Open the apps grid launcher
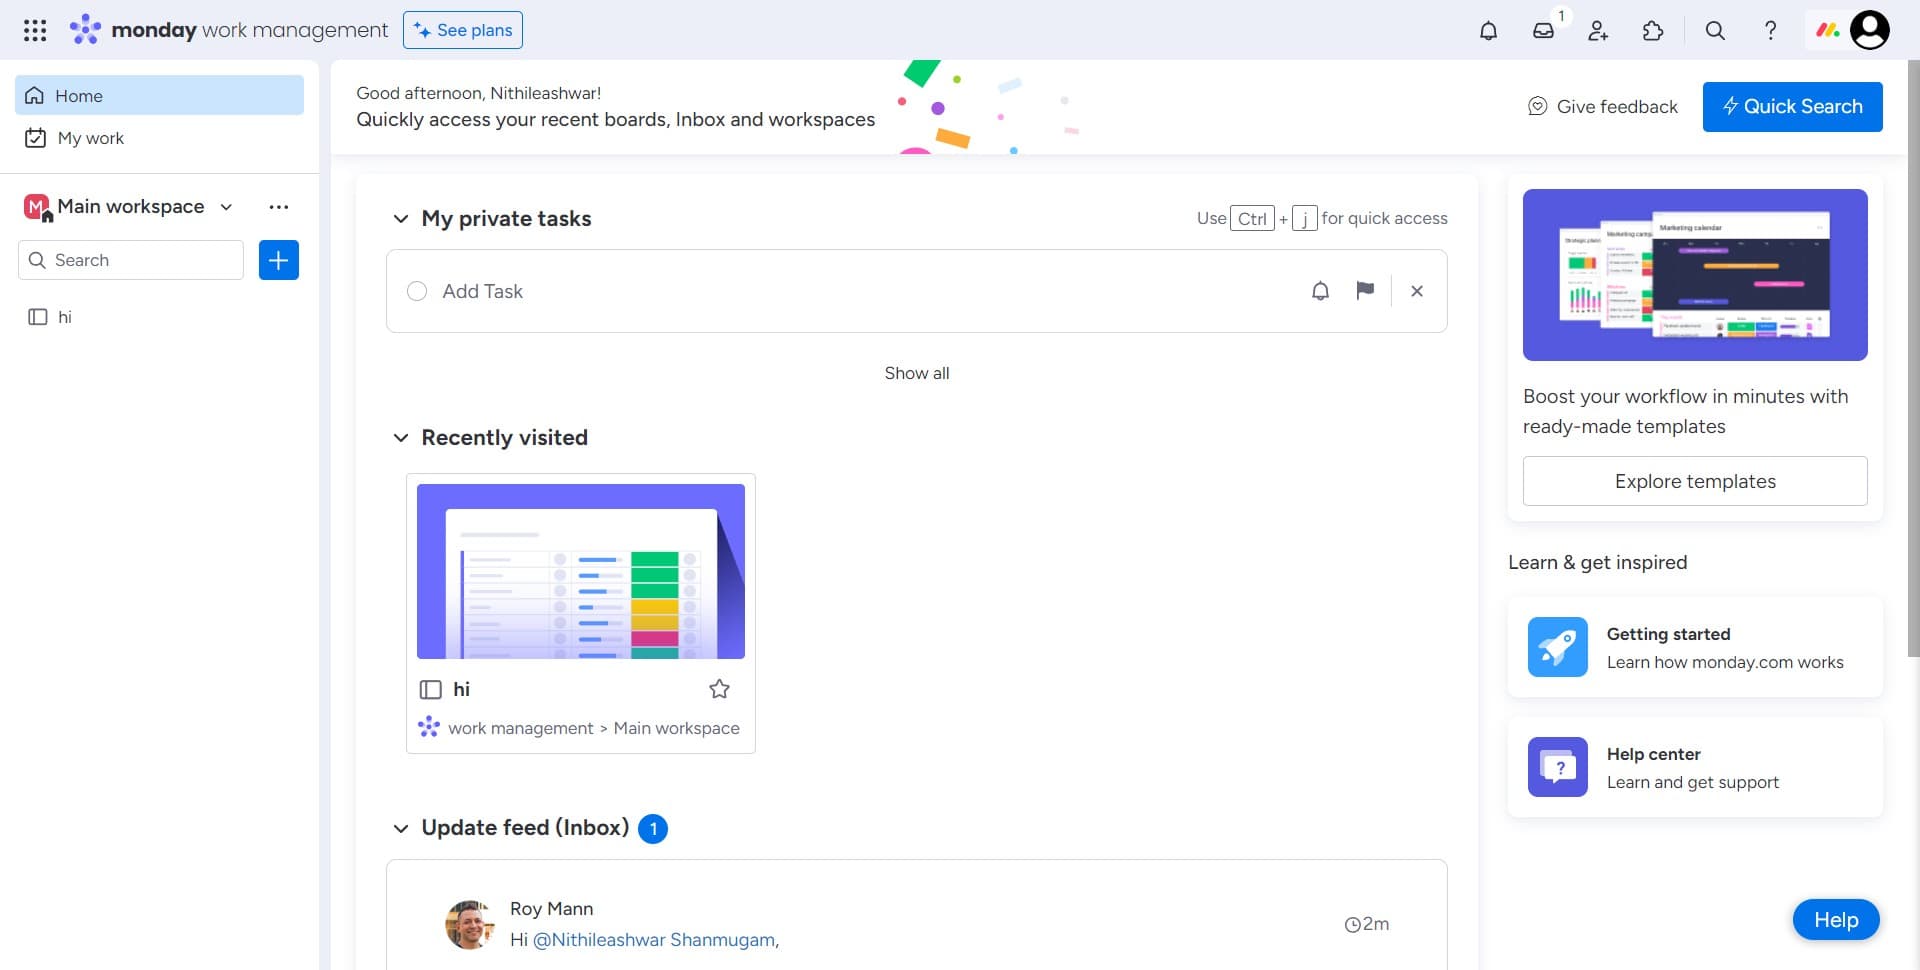Screen dimensions: 1920x970 coord(35,29)
